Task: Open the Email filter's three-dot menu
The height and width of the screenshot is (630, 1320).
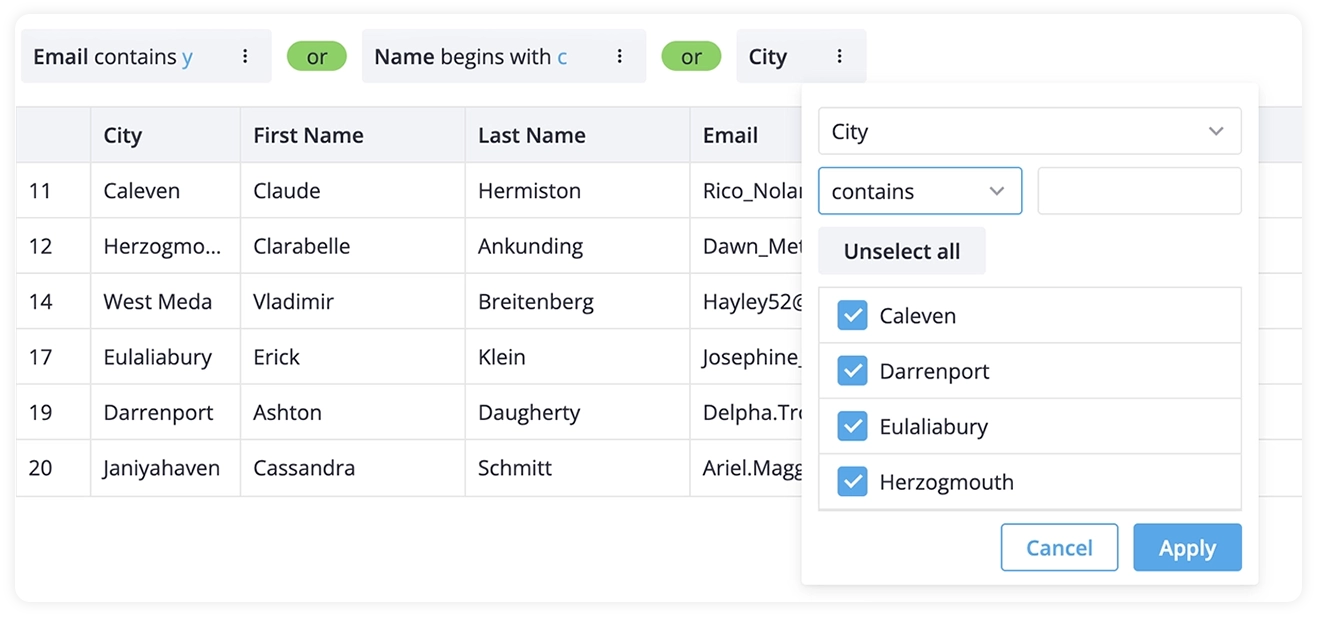Action: (246, 56)
